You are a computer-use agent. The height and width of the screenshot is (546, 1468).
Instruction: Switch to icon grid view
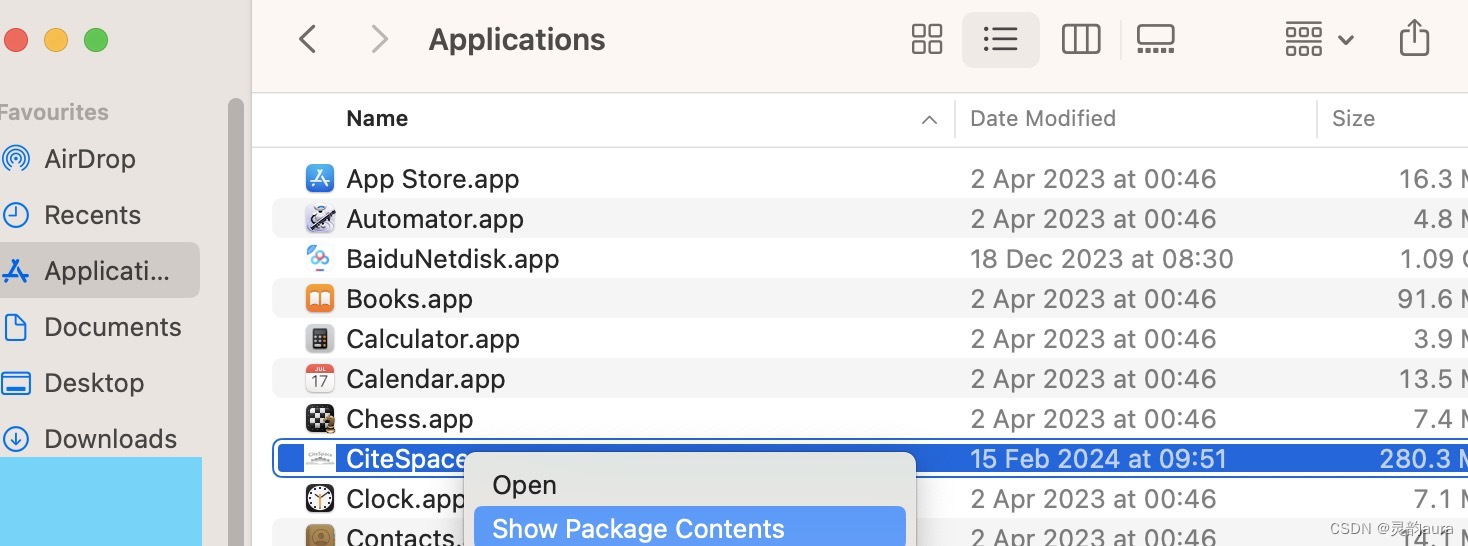pos(927,40)
